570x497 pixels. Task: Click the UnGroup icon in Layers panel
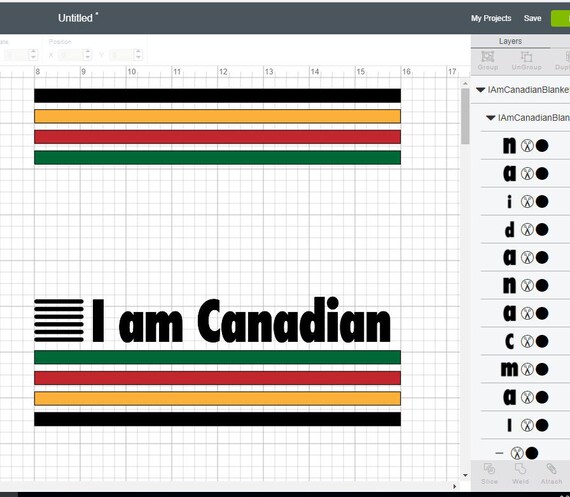tap(526, 57)
